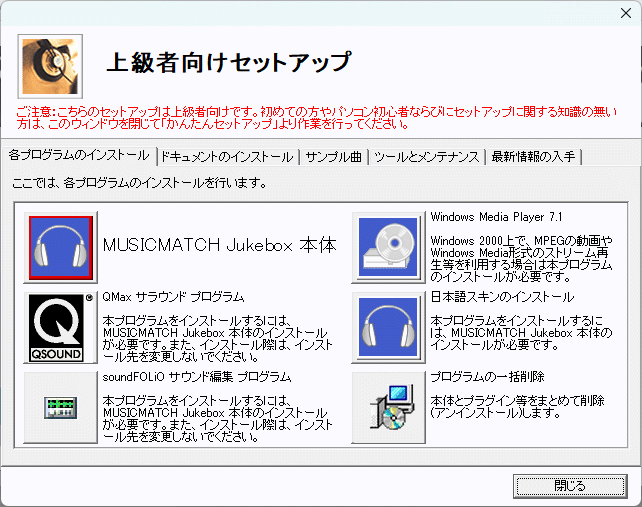Screen dimensions: 642x507
Task: Open the 最新情報の入手 tab
Action: [533, 157]
